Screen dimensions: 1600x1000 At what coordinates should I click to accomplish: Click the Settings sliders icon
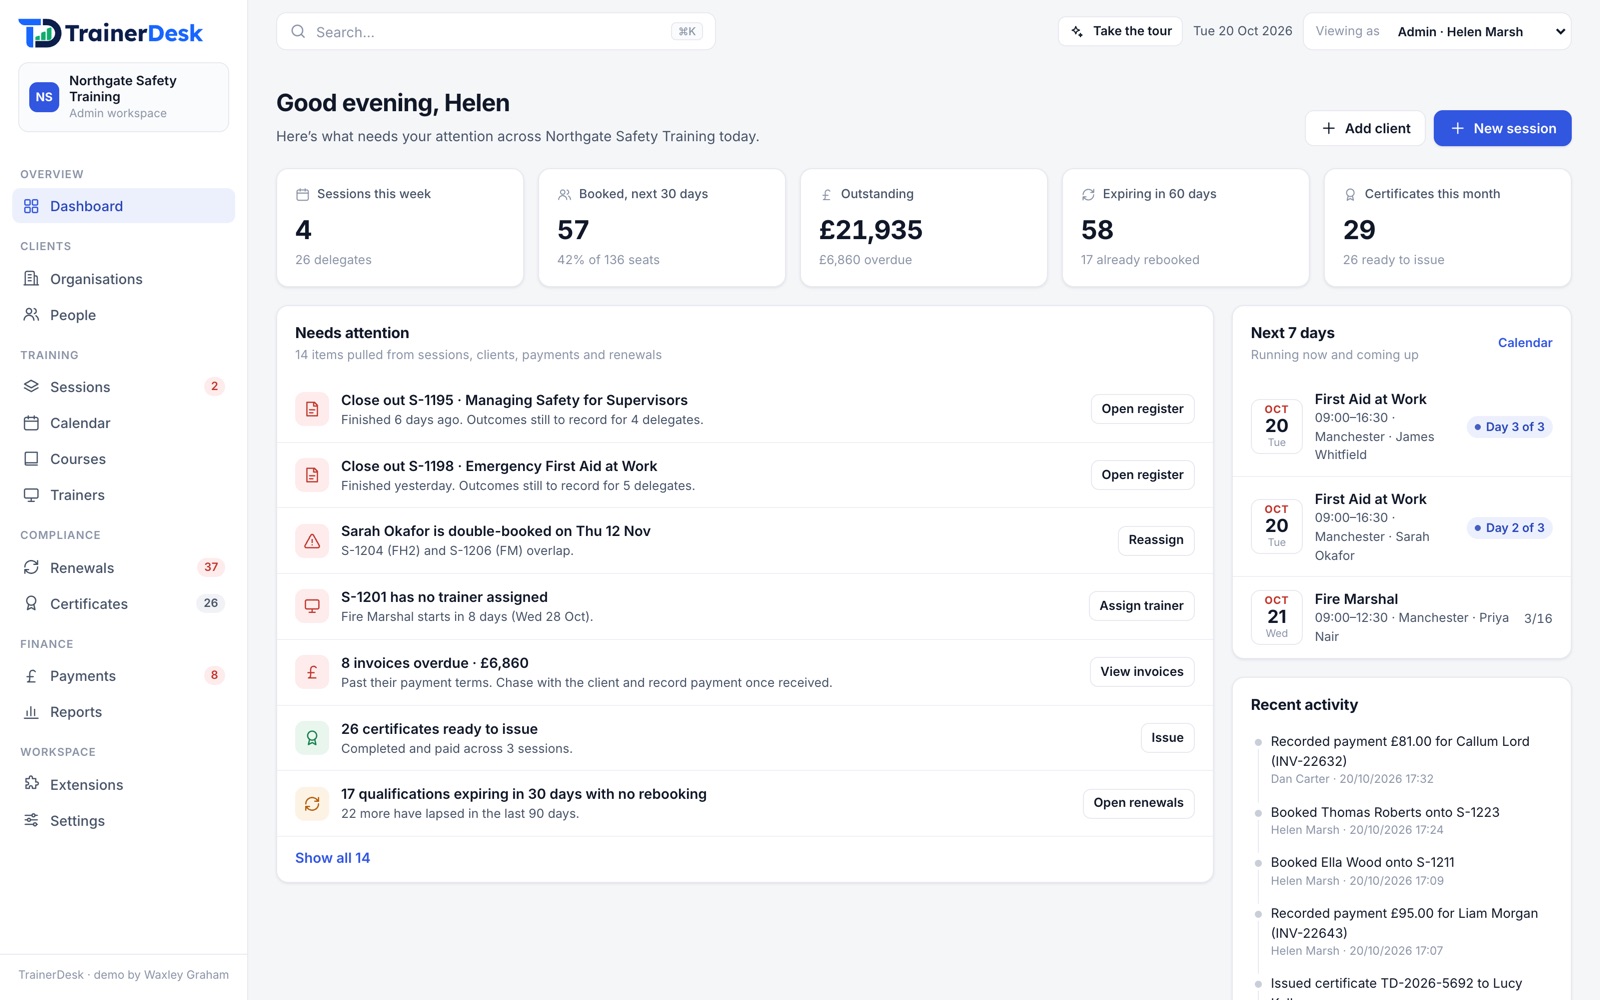tap(31, 821)
